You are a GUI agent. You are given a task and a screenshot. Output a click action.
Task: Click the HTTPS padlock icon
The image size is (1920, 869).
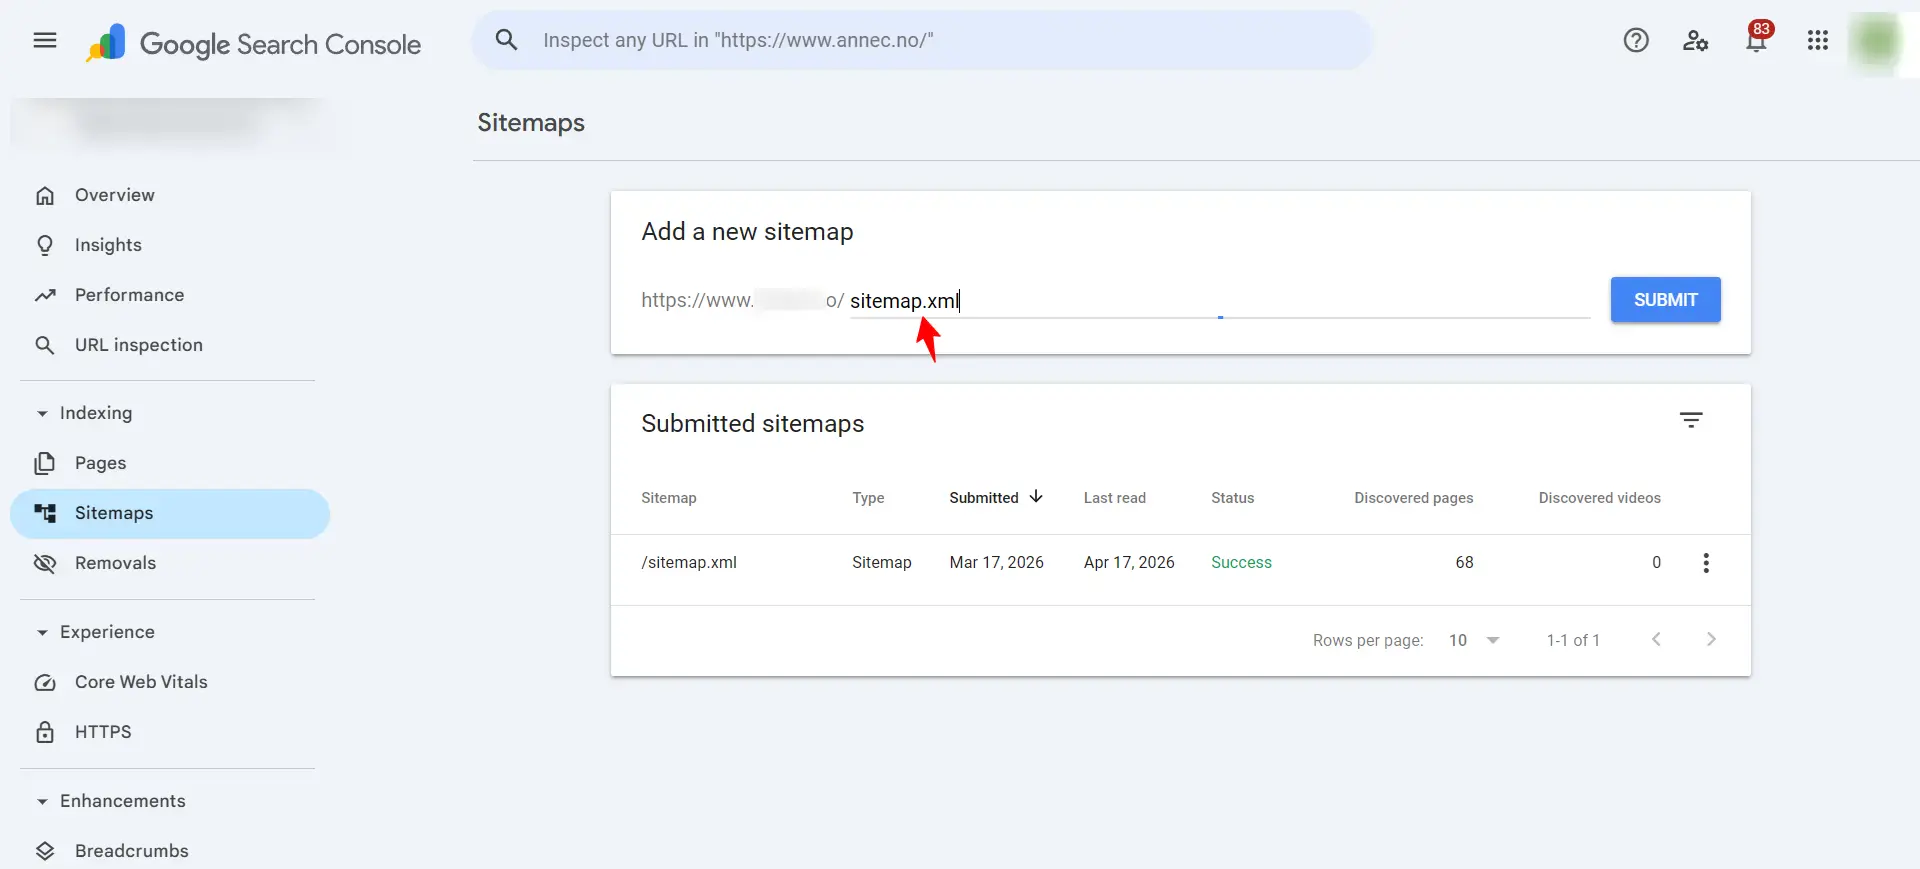pyautogui.click(x=45, y=732)
